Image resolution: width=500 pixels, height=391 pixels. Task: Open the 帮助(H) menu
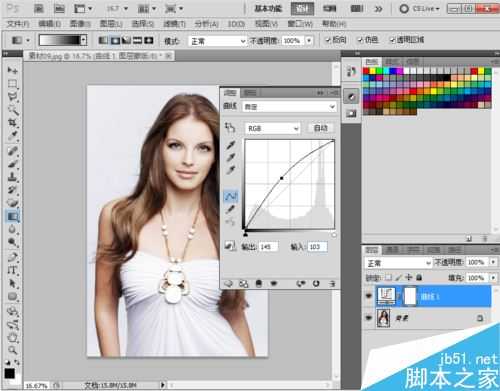334,24
